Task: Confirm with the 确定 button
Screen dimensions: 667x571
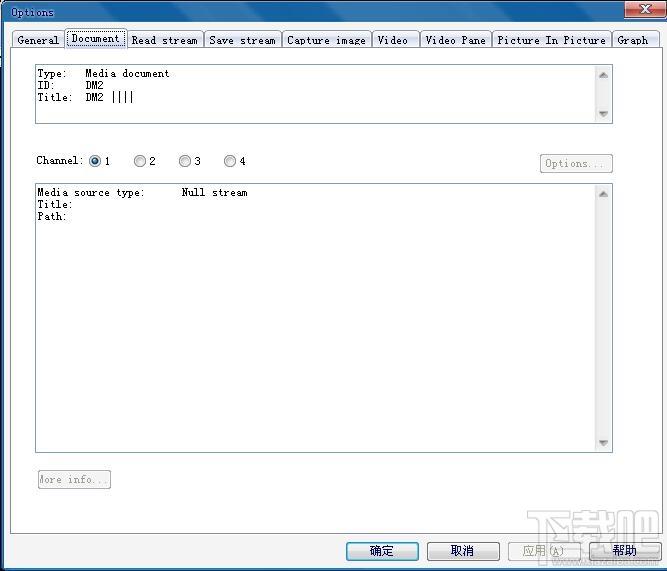Action: point(382,551)
